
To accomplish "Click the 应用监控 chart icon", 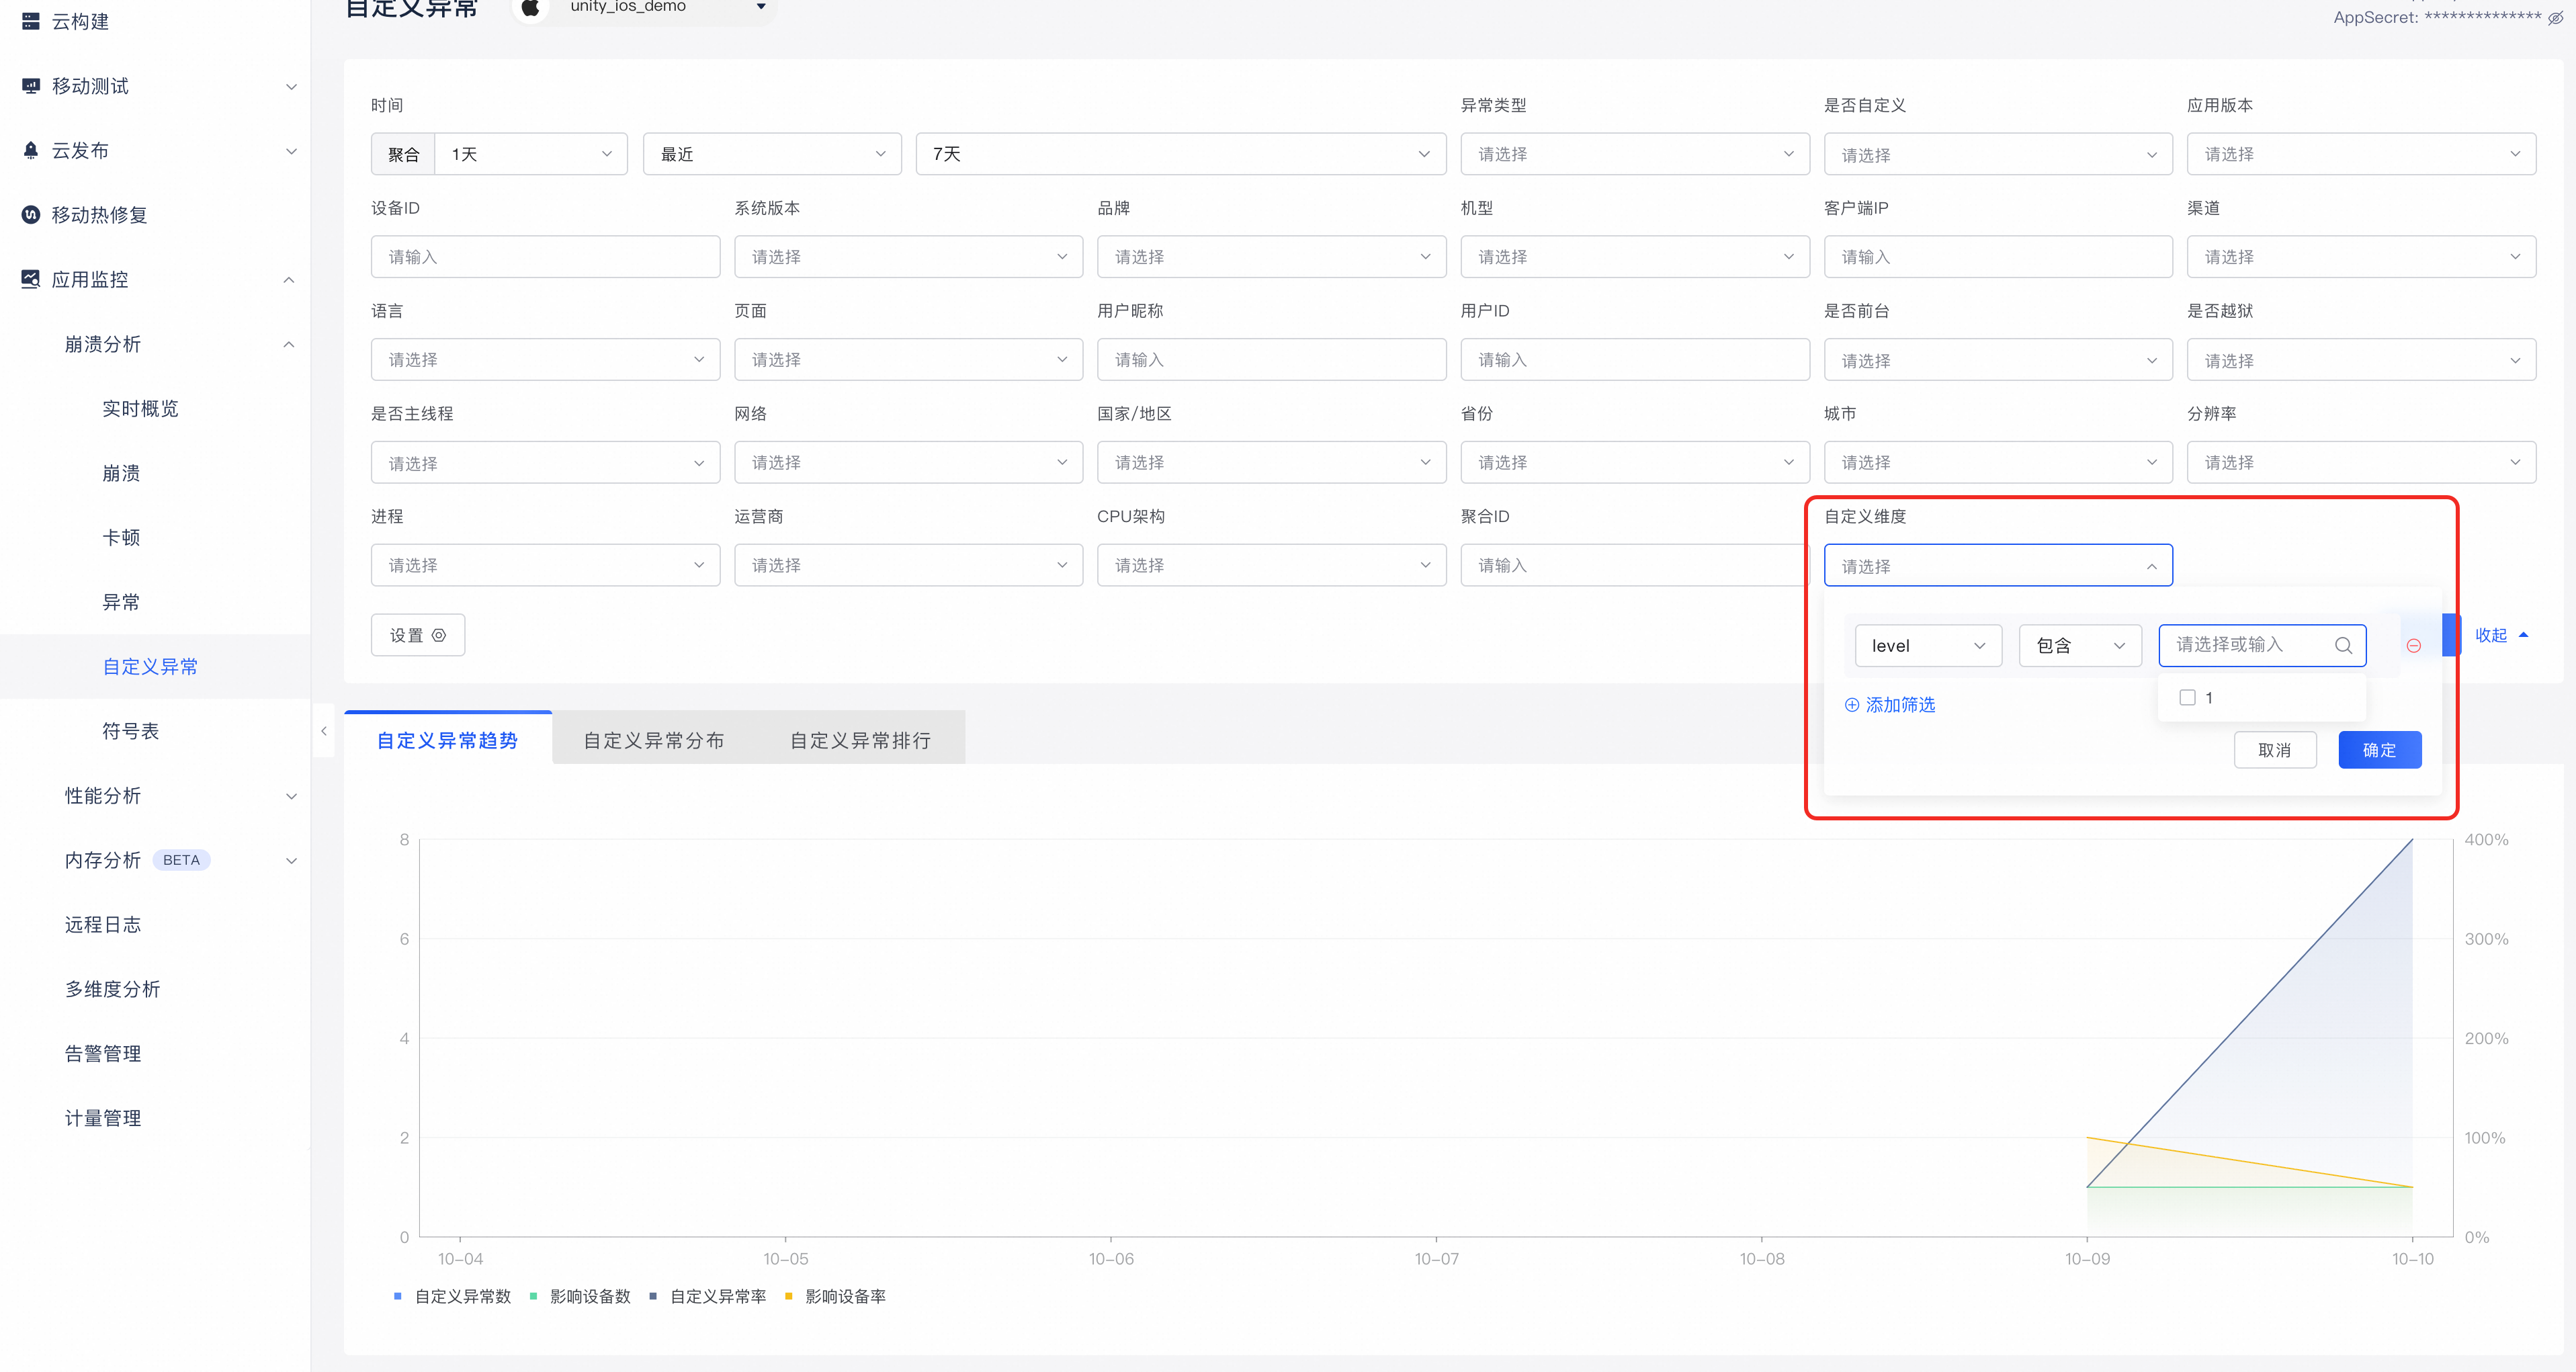I will click(x=31, y=279).
